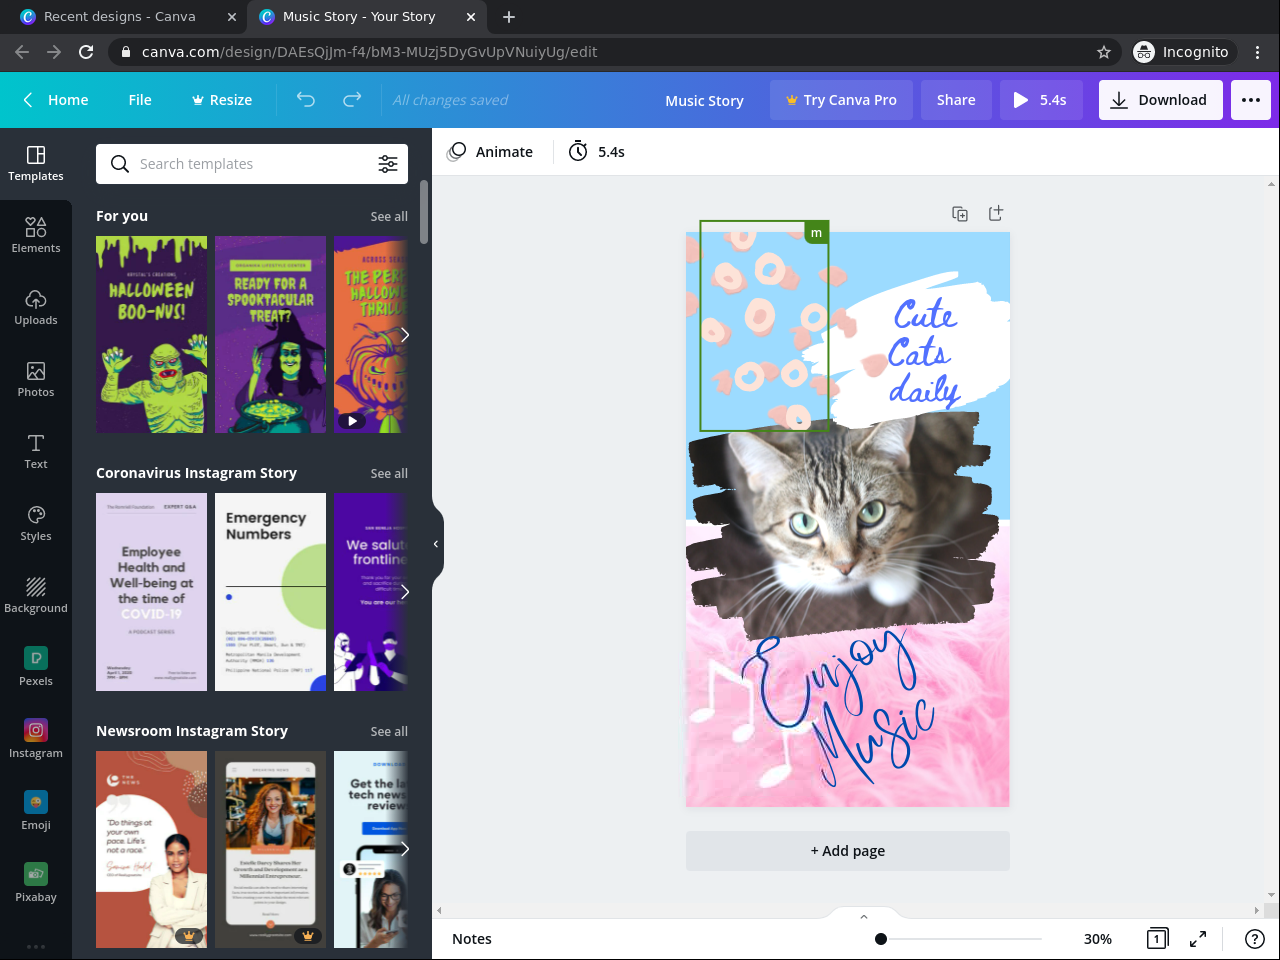Click the zoom slider handle
The height and width of the screenshot is (960, 1280).
coord(881,939)
